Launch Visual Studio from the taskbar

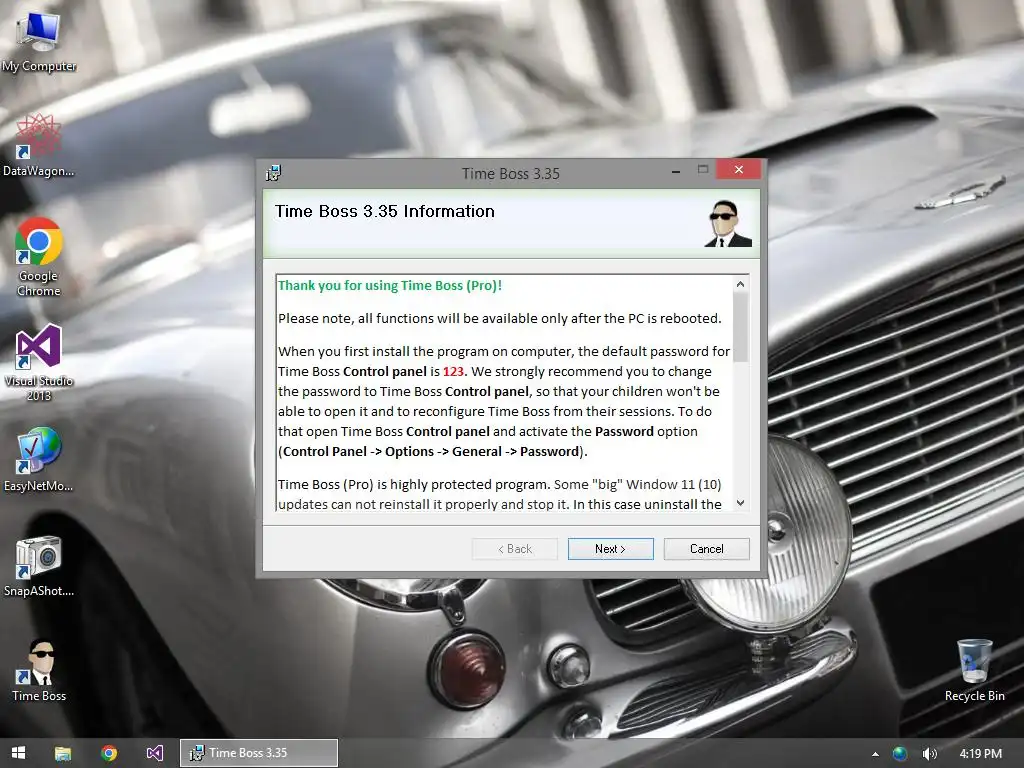pyautogui.click(x=155, y=753)
